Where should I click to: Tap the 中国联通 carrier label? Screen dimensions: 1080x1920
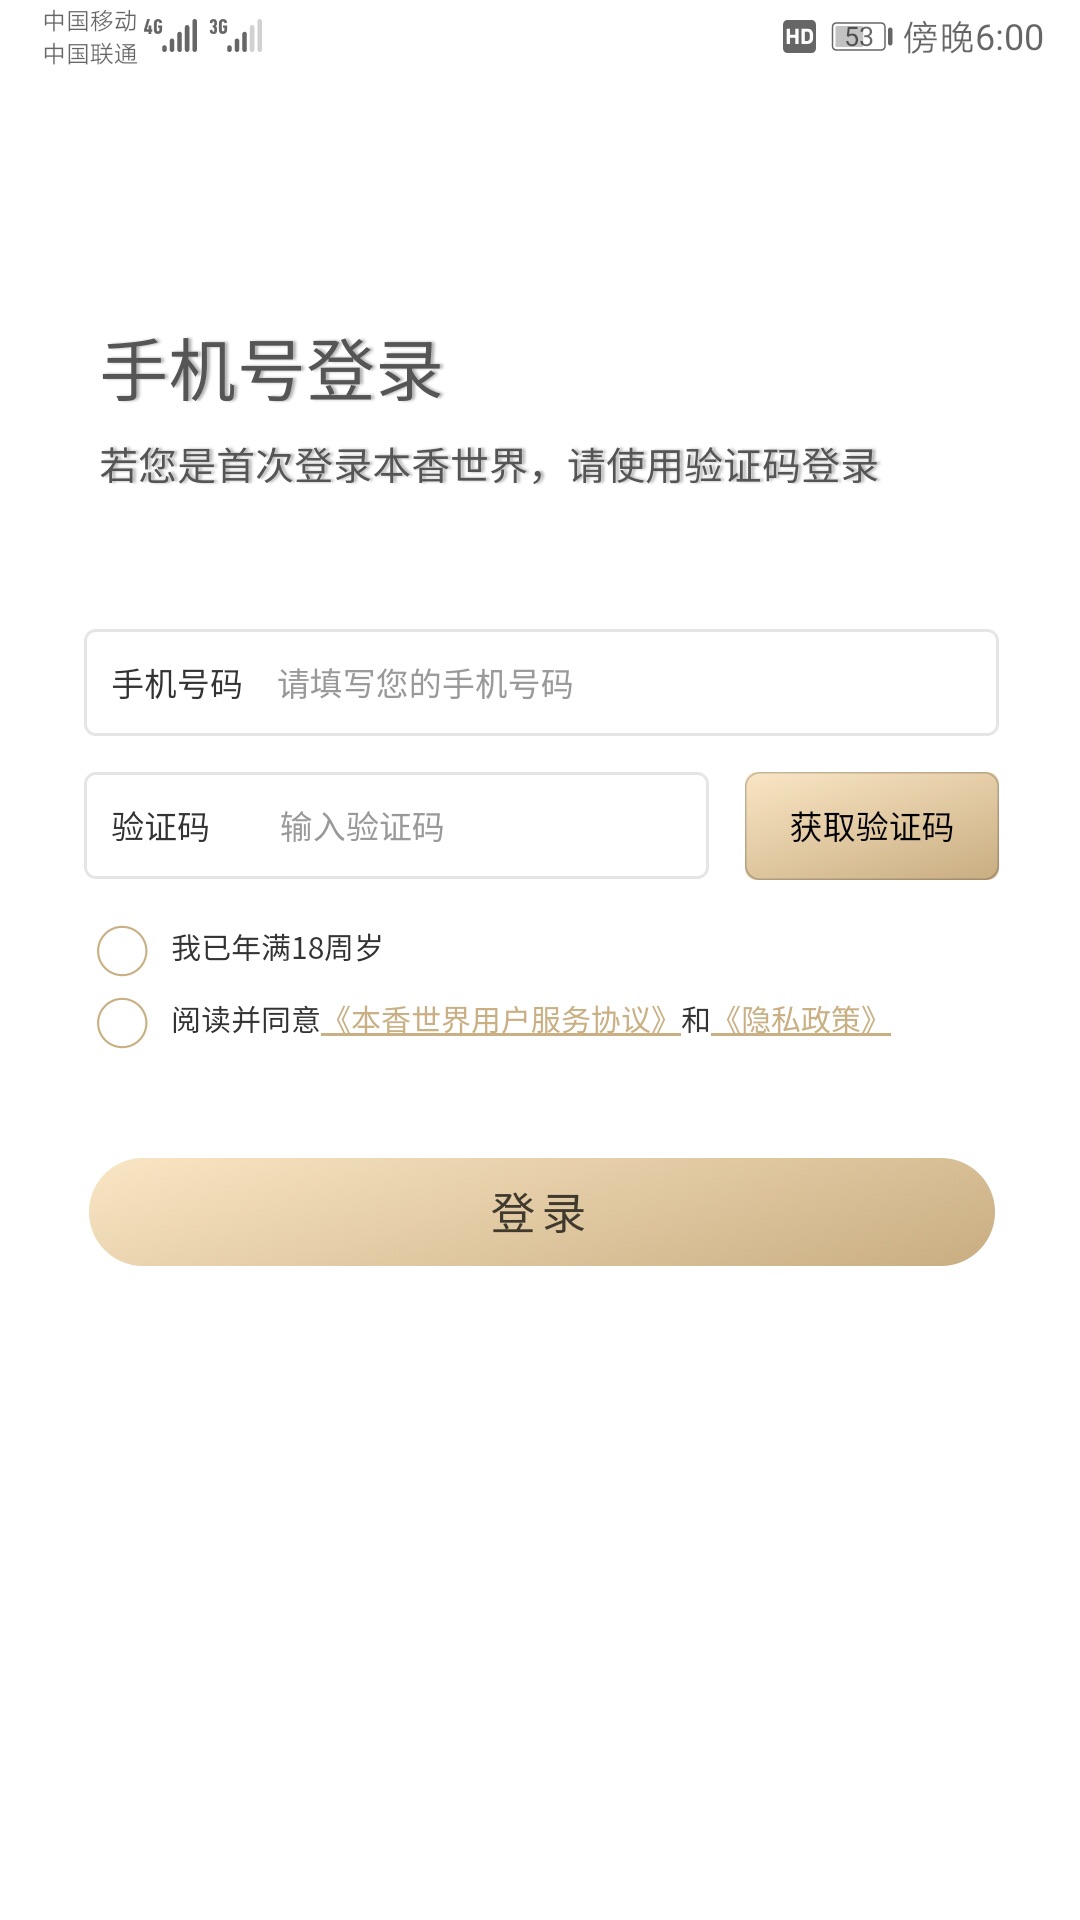(x=90, y=54)
